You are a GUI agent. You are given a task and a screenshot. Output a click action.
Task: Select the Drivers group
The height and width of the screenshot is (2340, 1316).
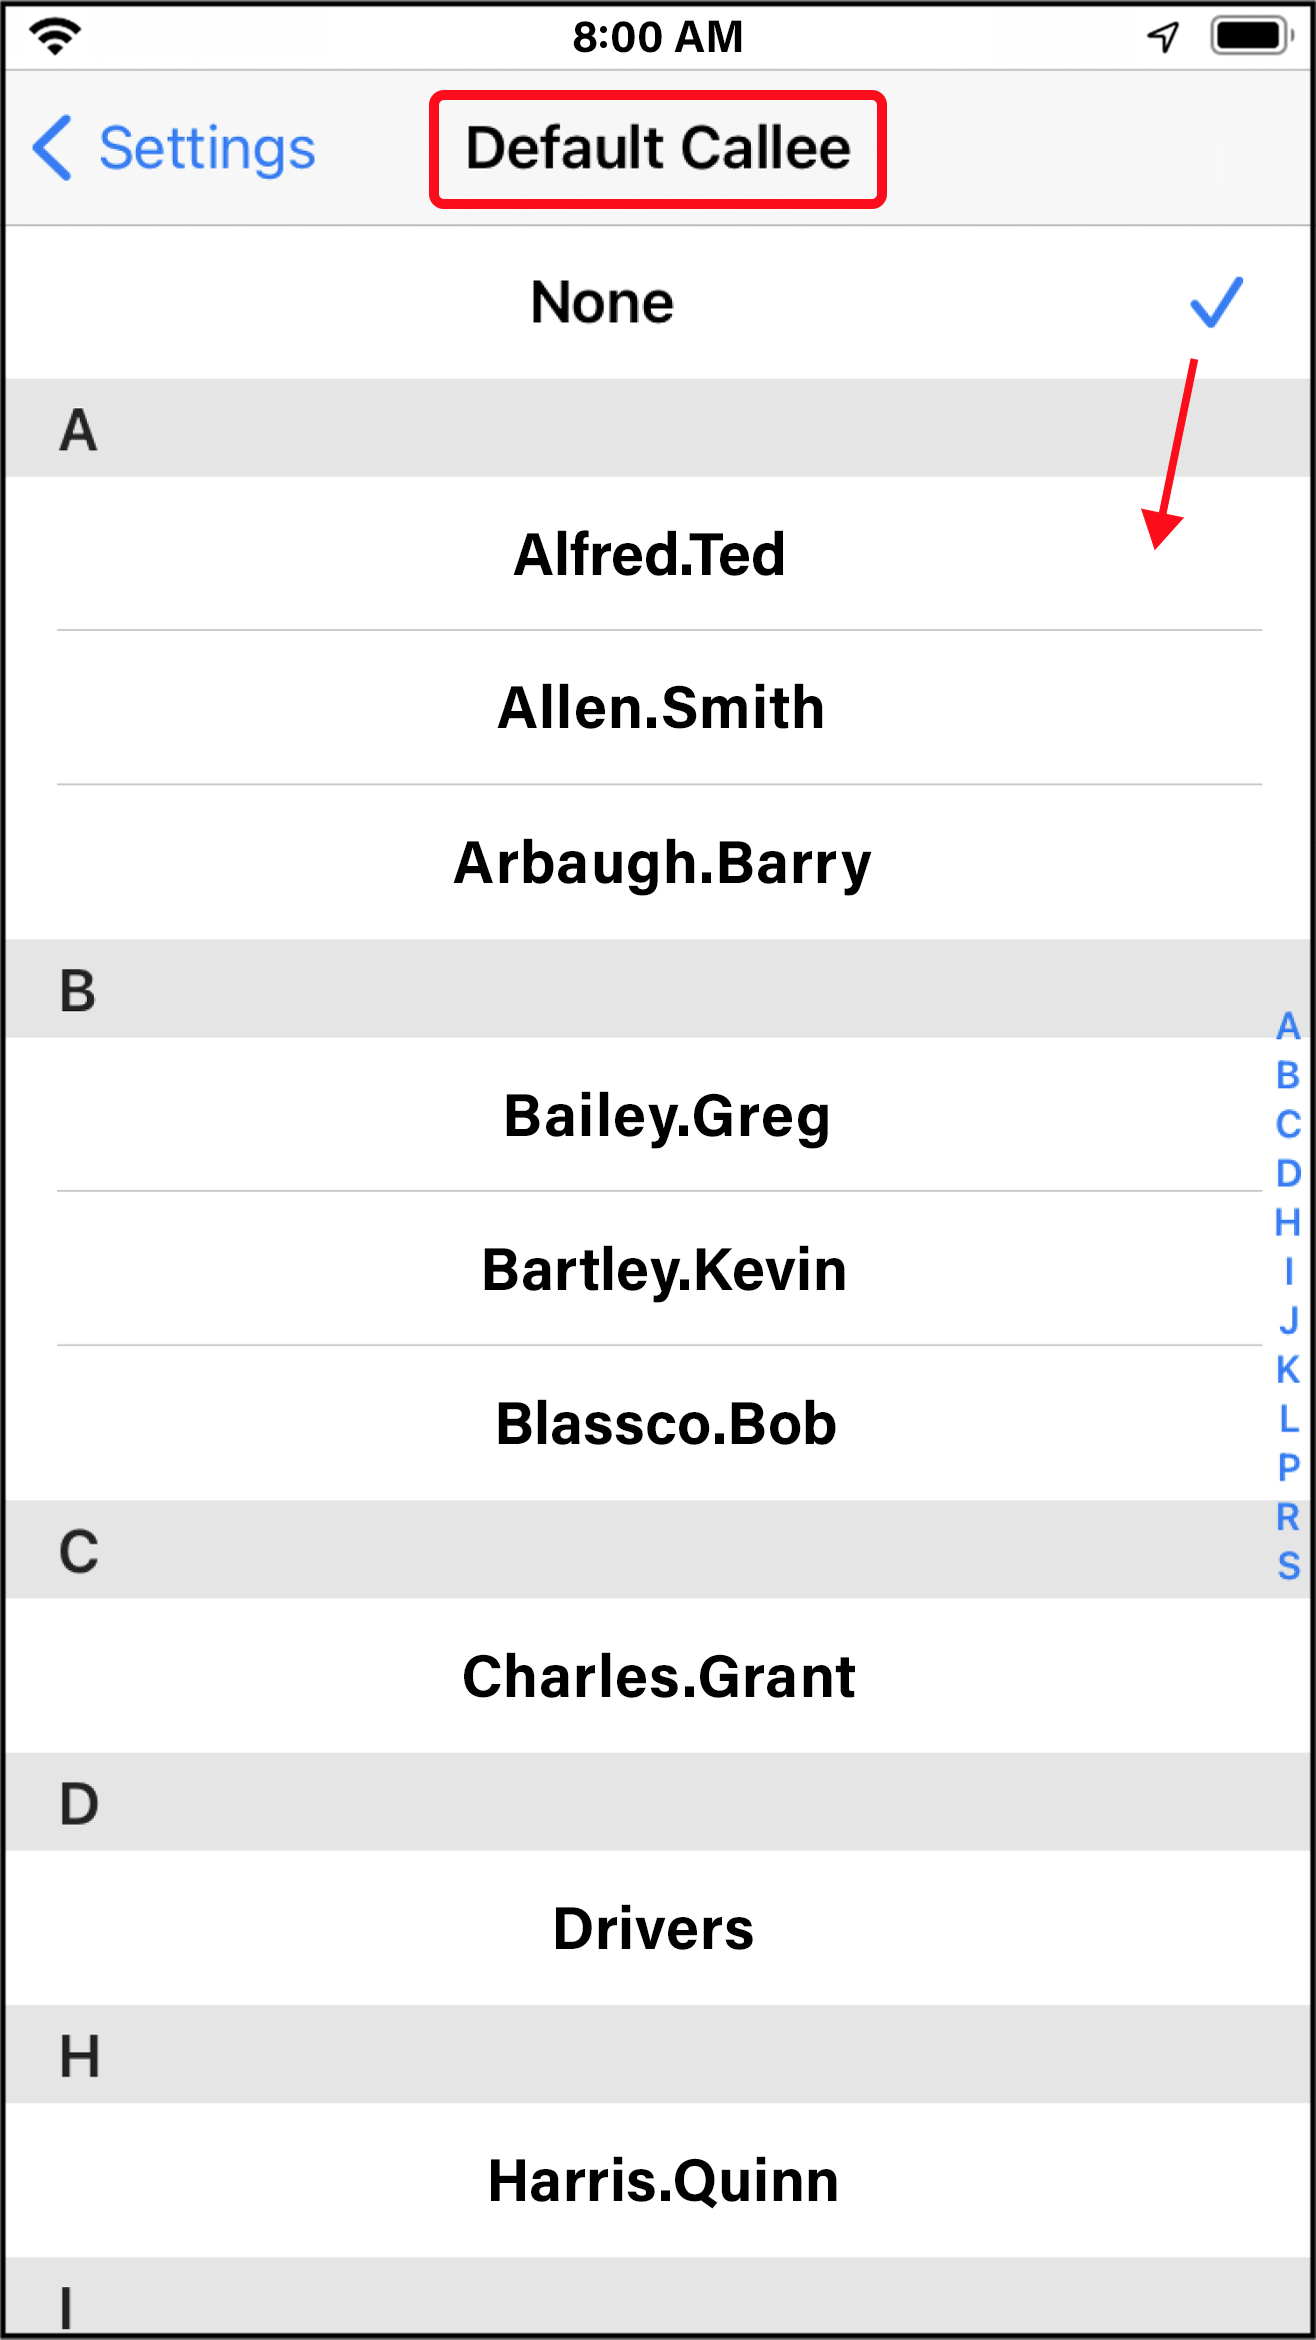[654, 1928]
